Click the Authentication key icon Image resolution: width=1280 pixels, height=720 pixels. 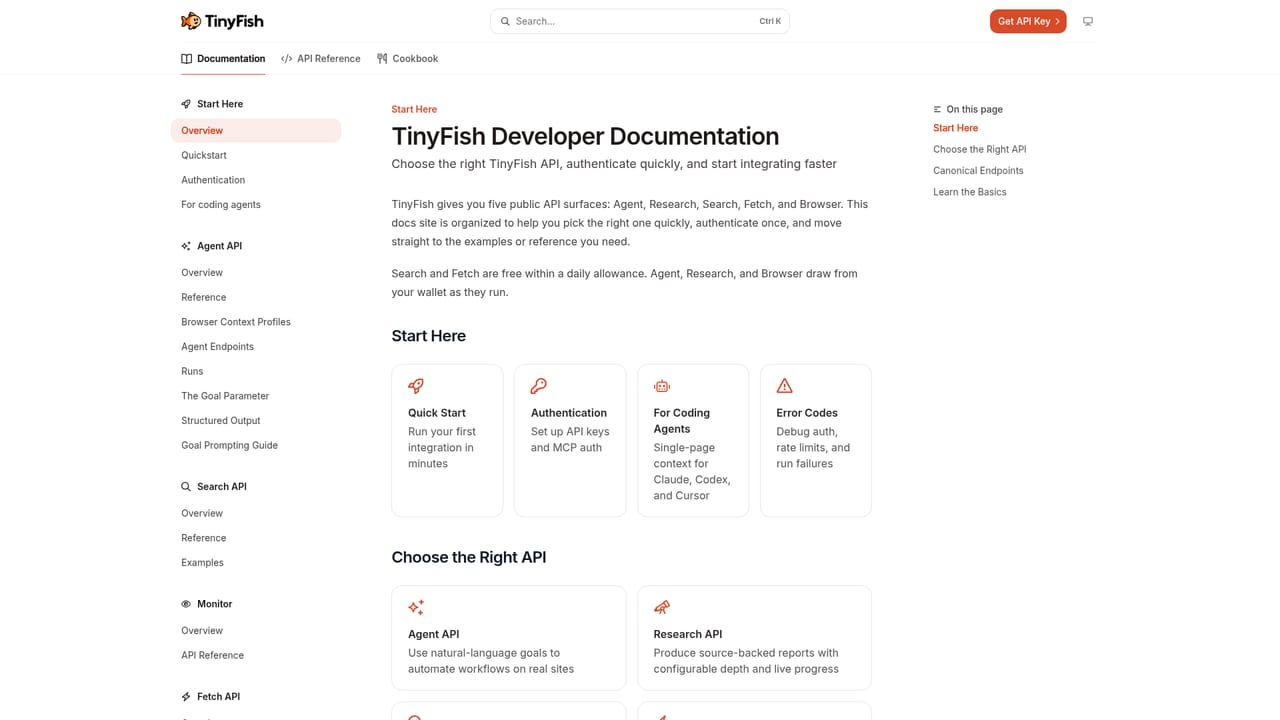(539, 386)
